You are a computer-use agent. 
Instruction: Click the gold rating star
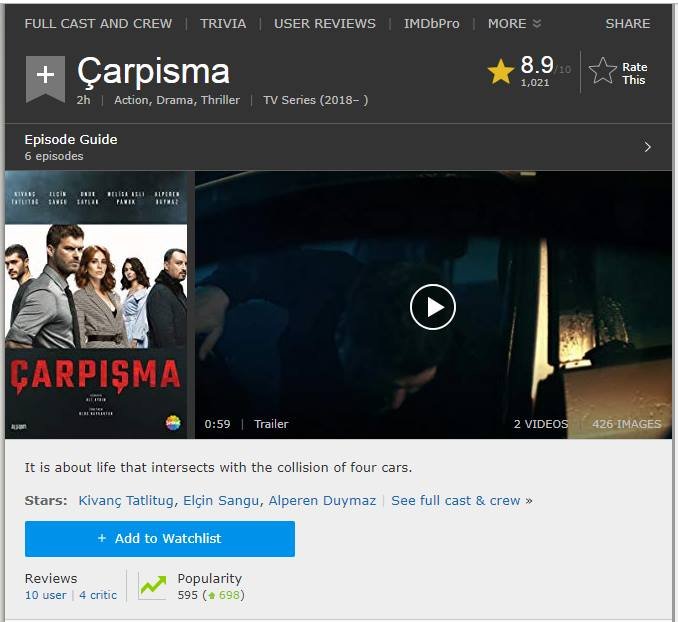pos(500,71)
